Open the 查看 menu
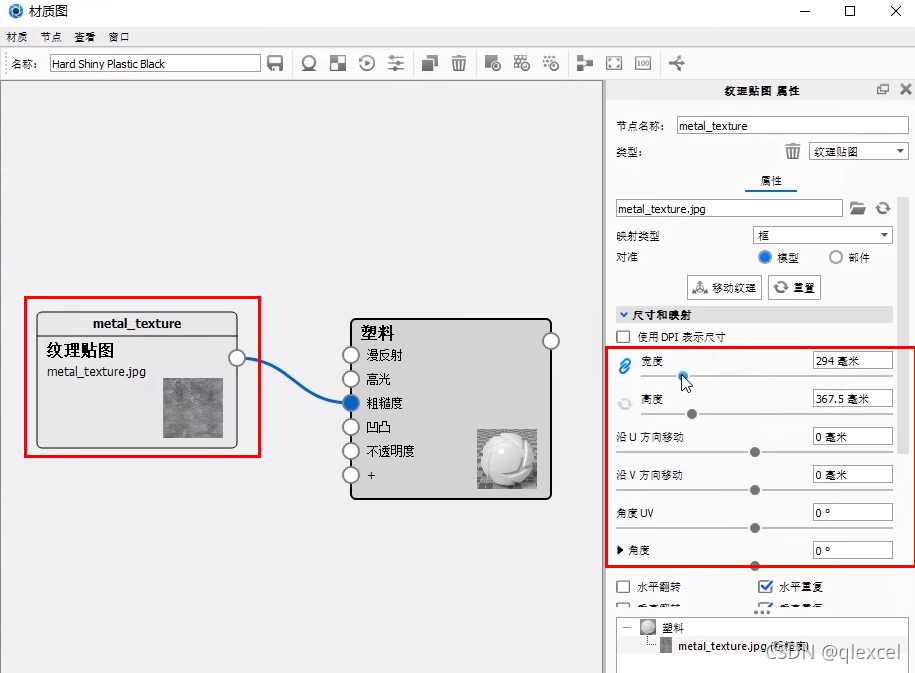This screenshot has height=673, width=915. pyautogui.click(x=85, y=37)
